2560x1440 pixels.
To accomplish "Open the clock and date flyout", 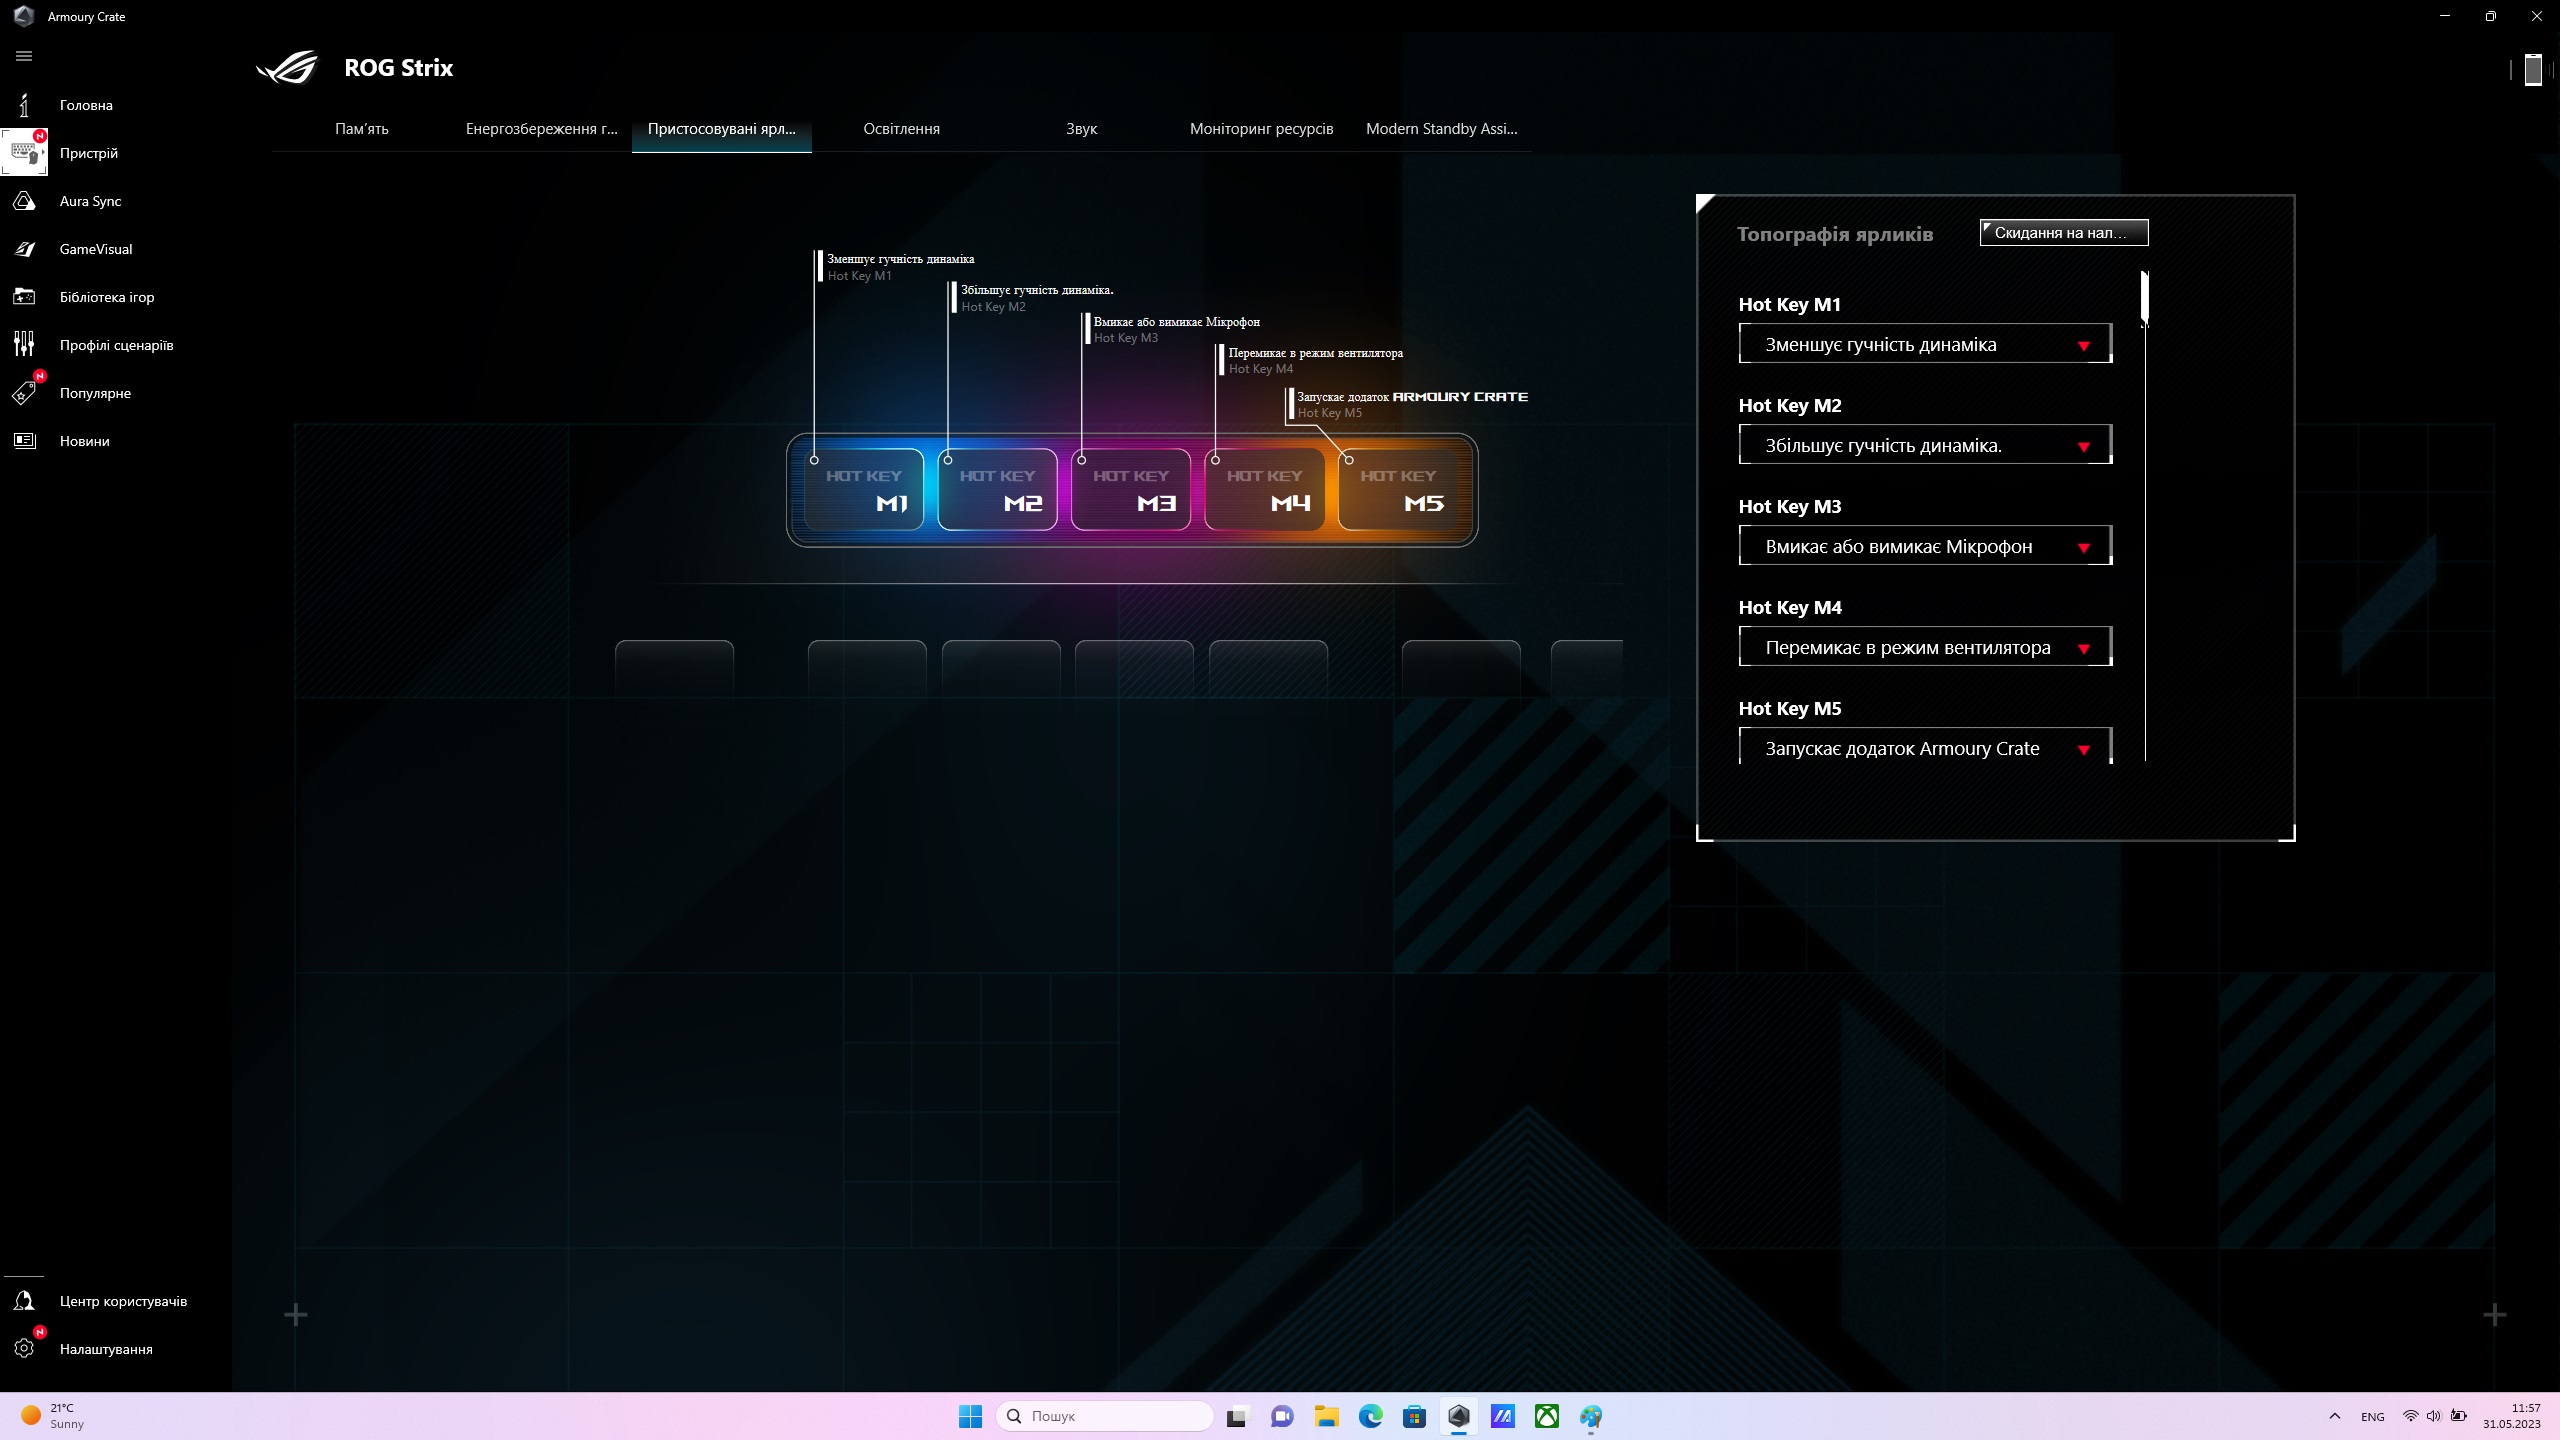I will pyautogui.click(x=2511, y=1416).
